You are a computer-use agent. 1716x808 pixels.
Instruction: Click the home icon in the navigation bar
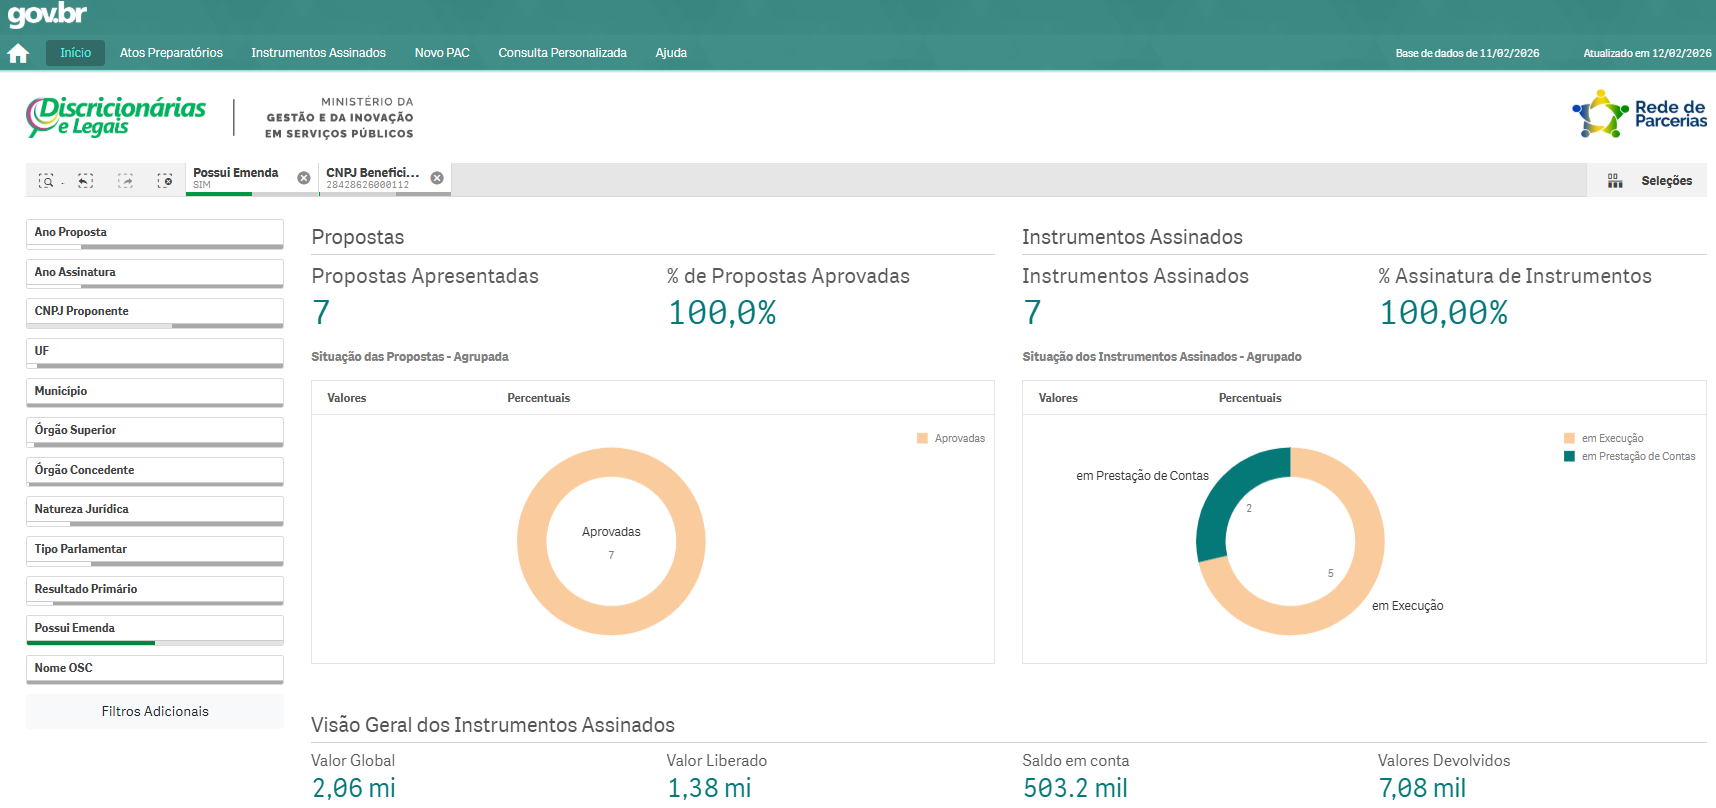click(x=18, y=53)
